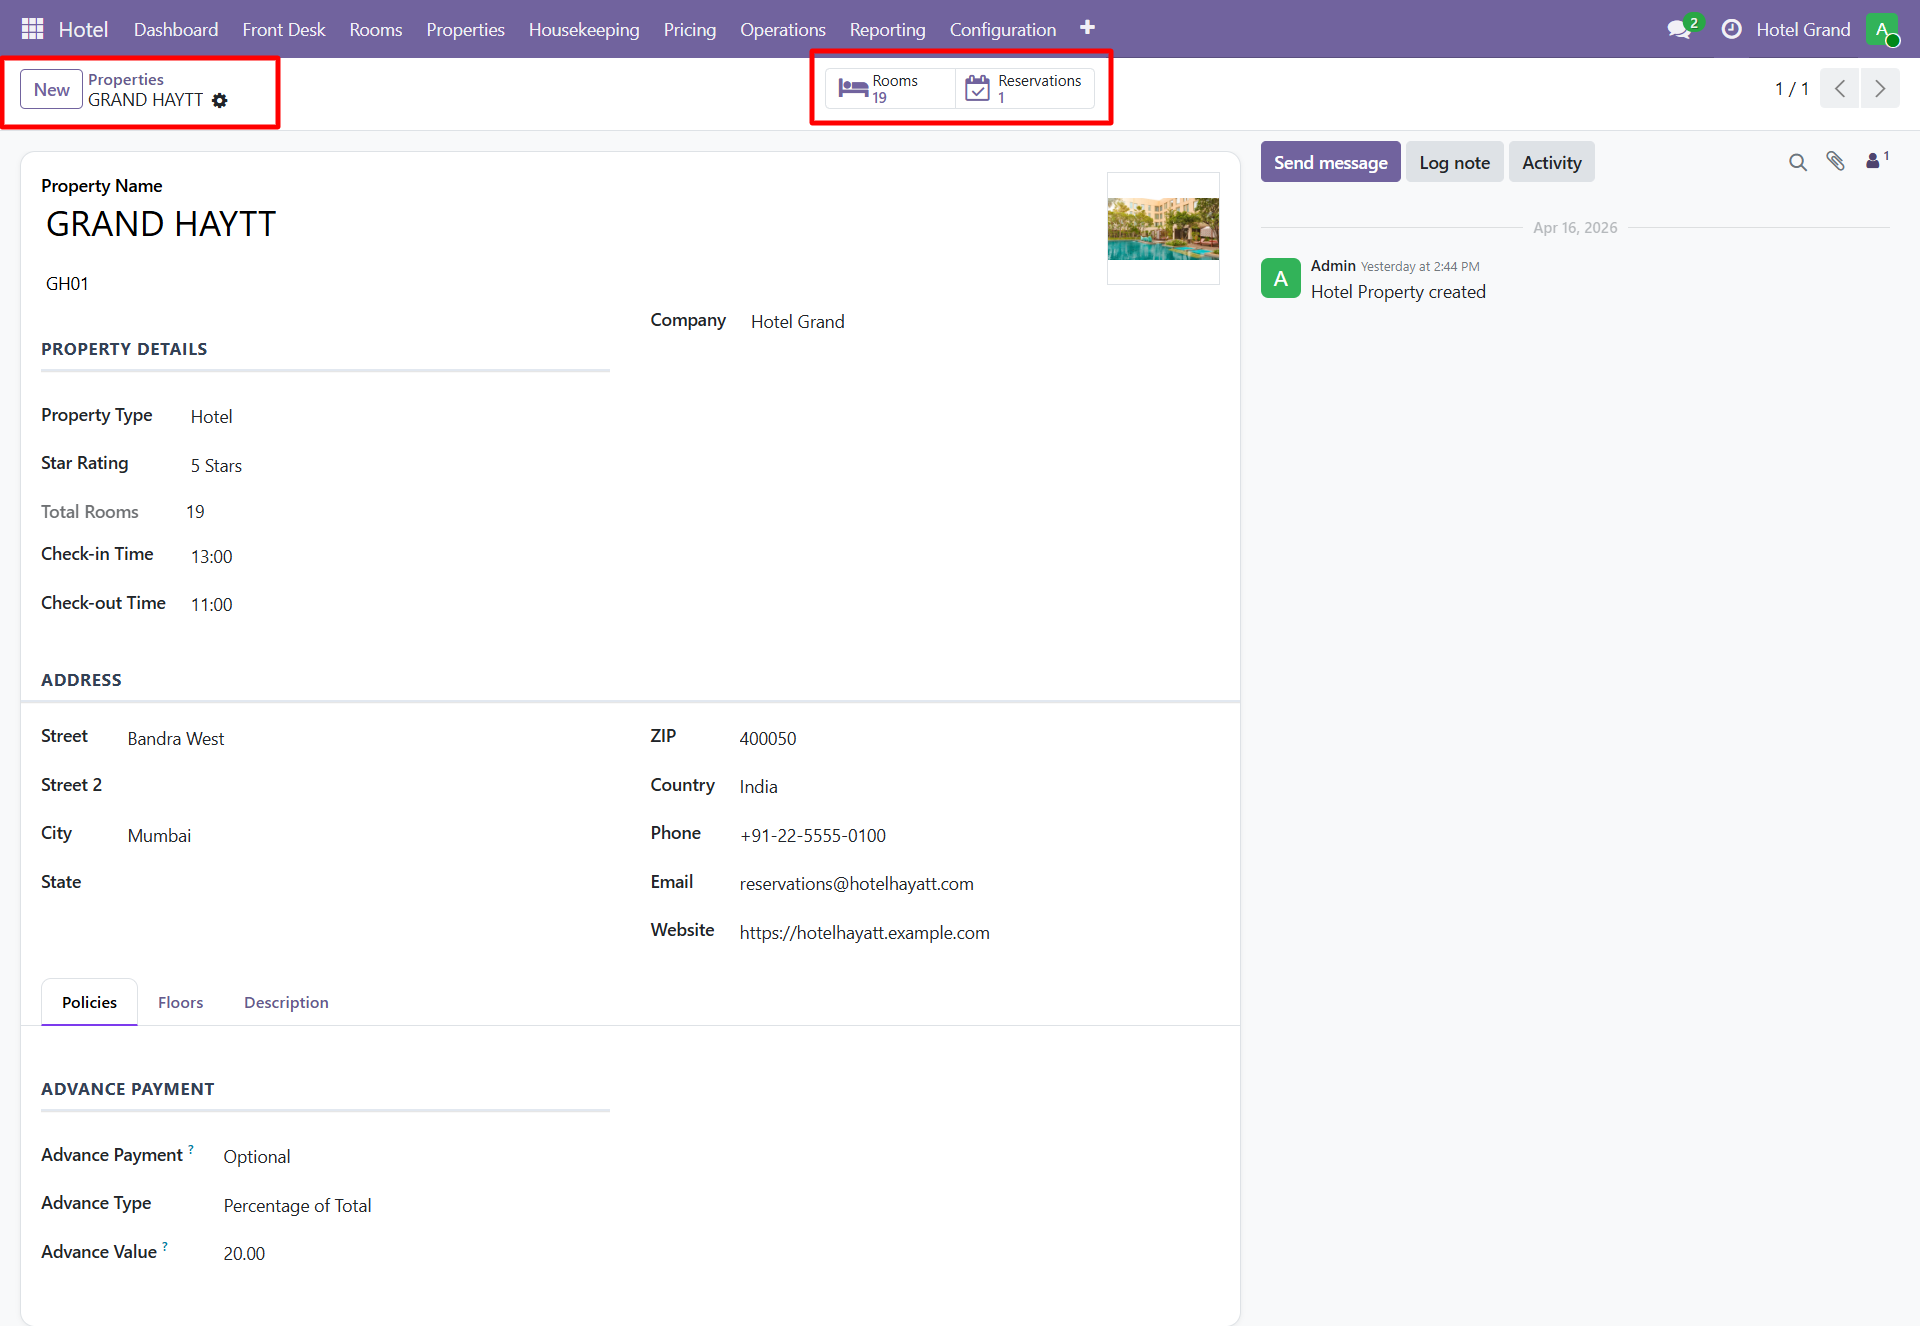Click the clock activities icon in navbar
Viewport: 1920px width, 1326px height.
[1731, 29]
